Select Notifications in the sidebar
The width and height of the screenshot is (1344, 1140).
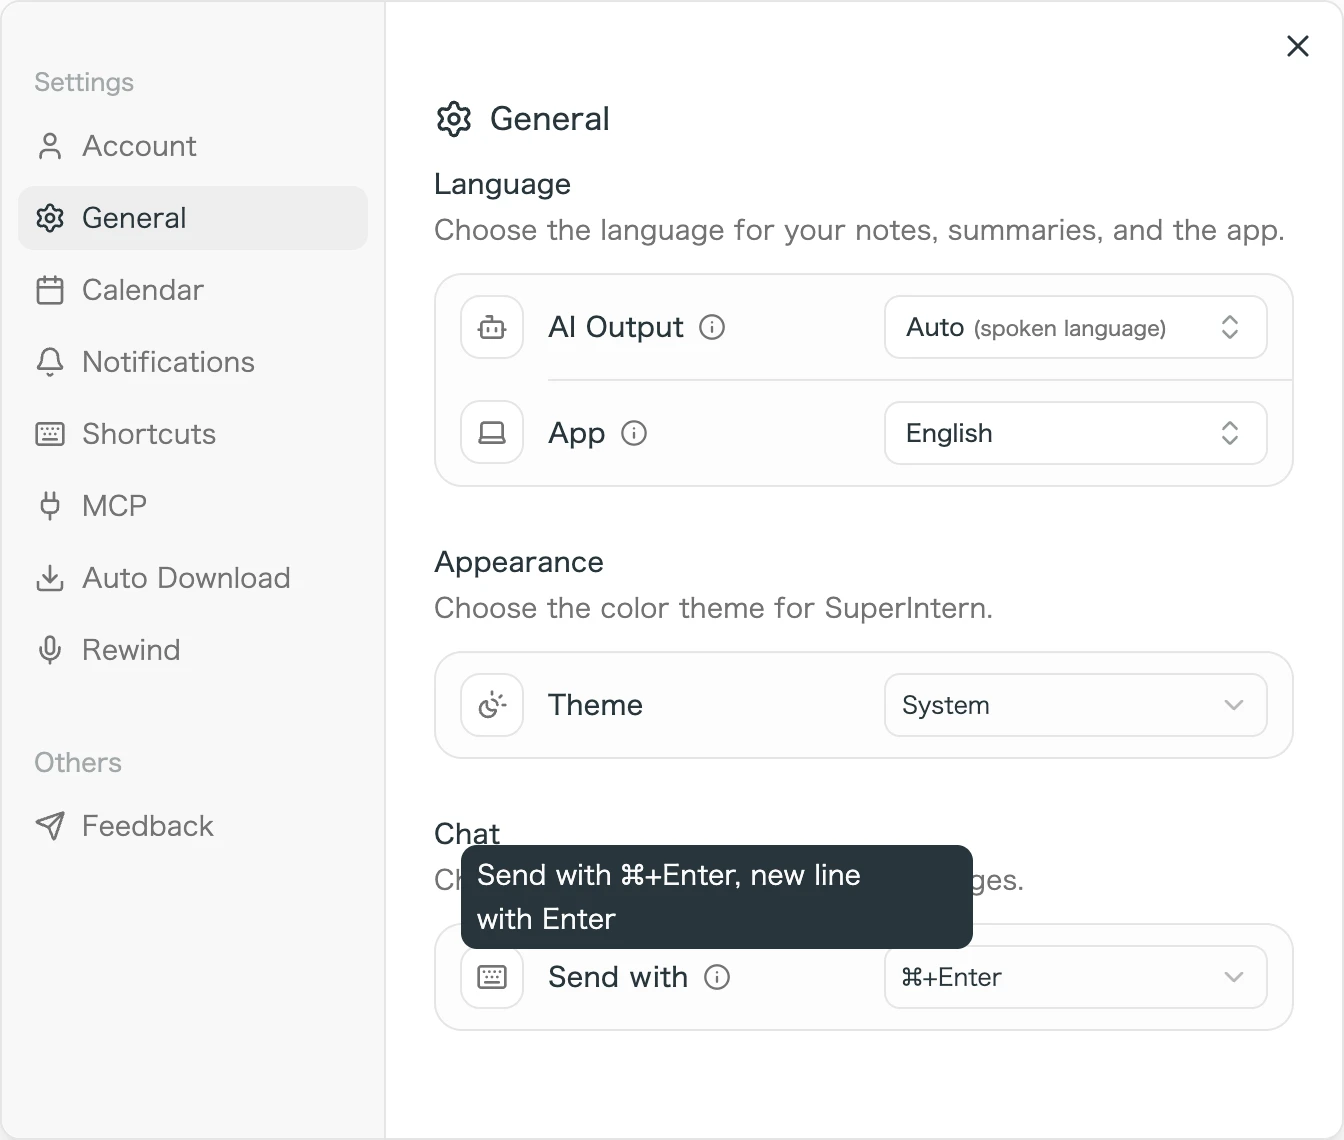point(193,362)
